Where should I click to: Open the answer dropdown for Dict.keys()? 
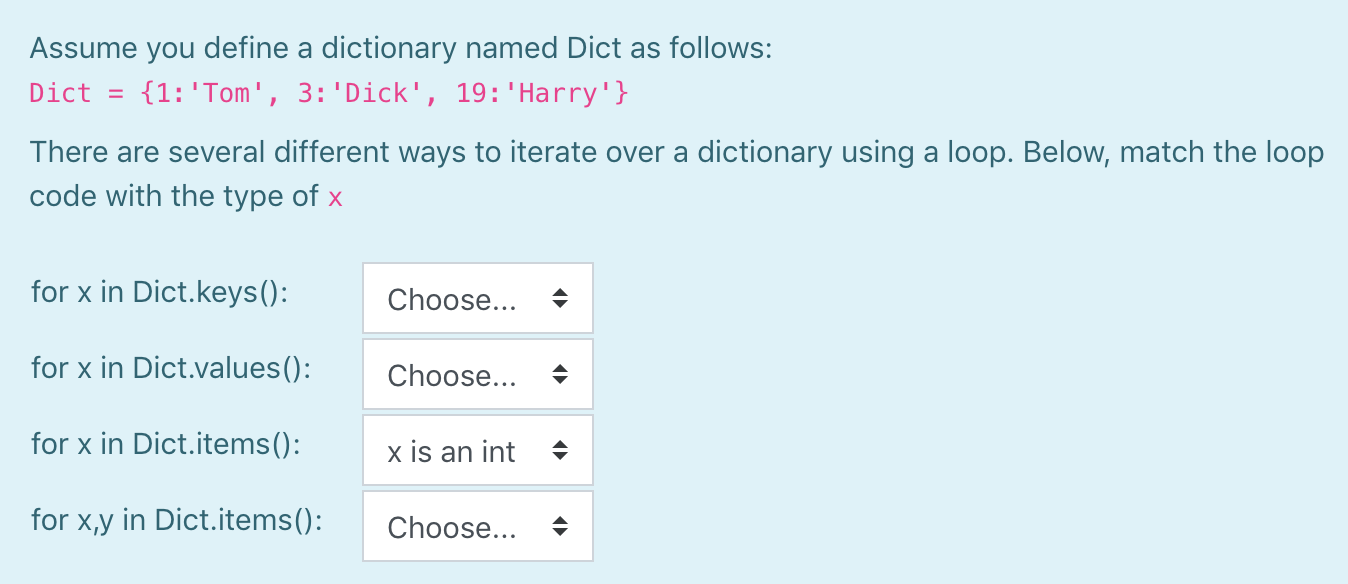477,298
